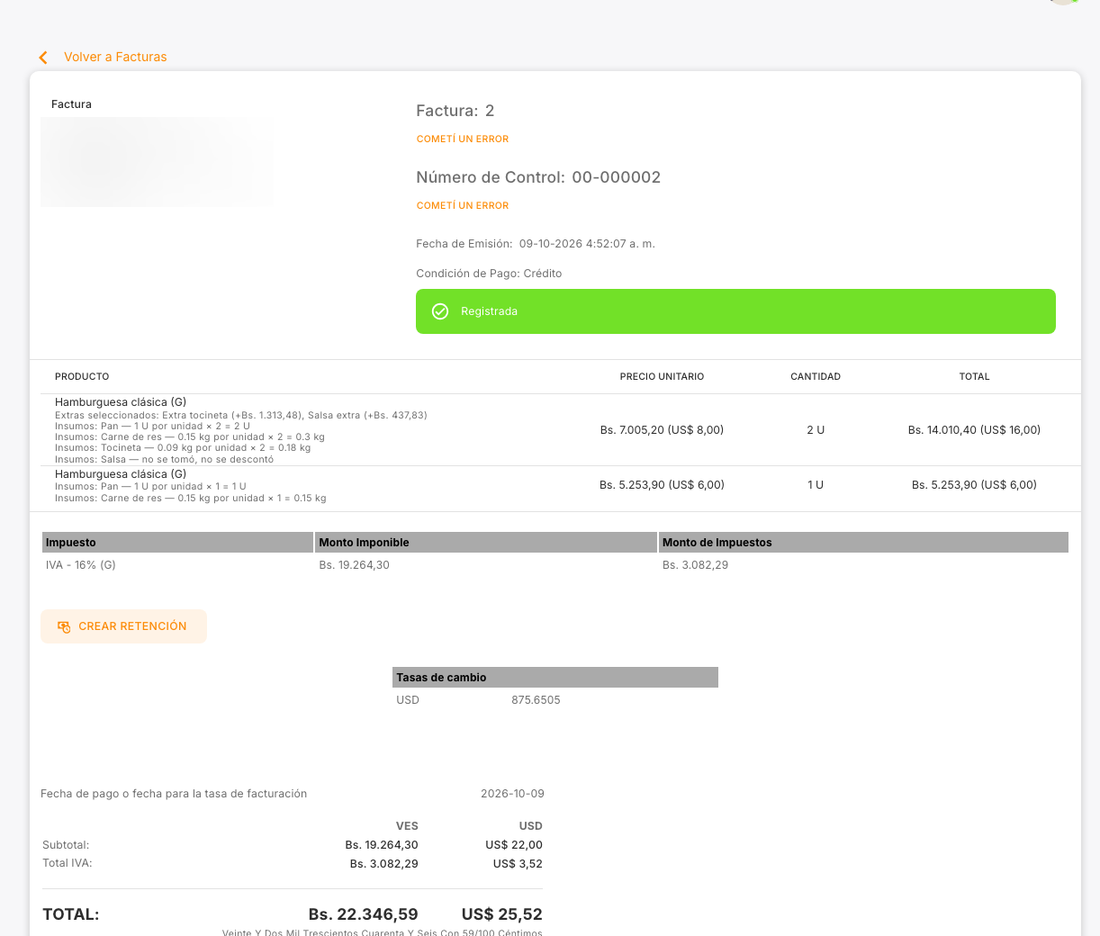1100x936 pixels.
Task: Select IVA amount "US$ 3,52"
Action: click(518, 864)
